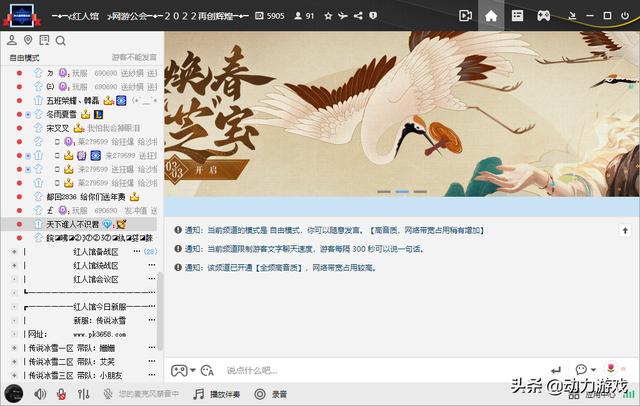Click the (28) member count of 红人馆备战区

[150, 251]
